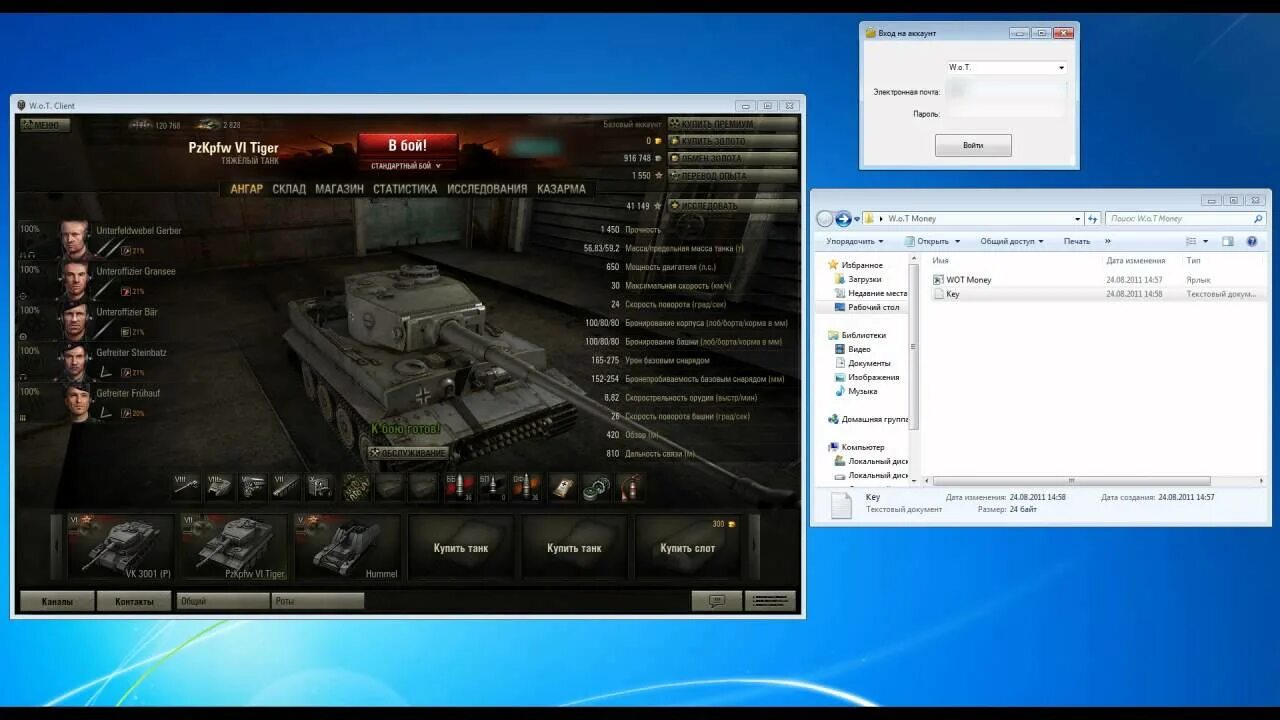The width and height of the screenshot is (1280, 720).
Task: Click the Войти login button
Action: click(973, 145)
